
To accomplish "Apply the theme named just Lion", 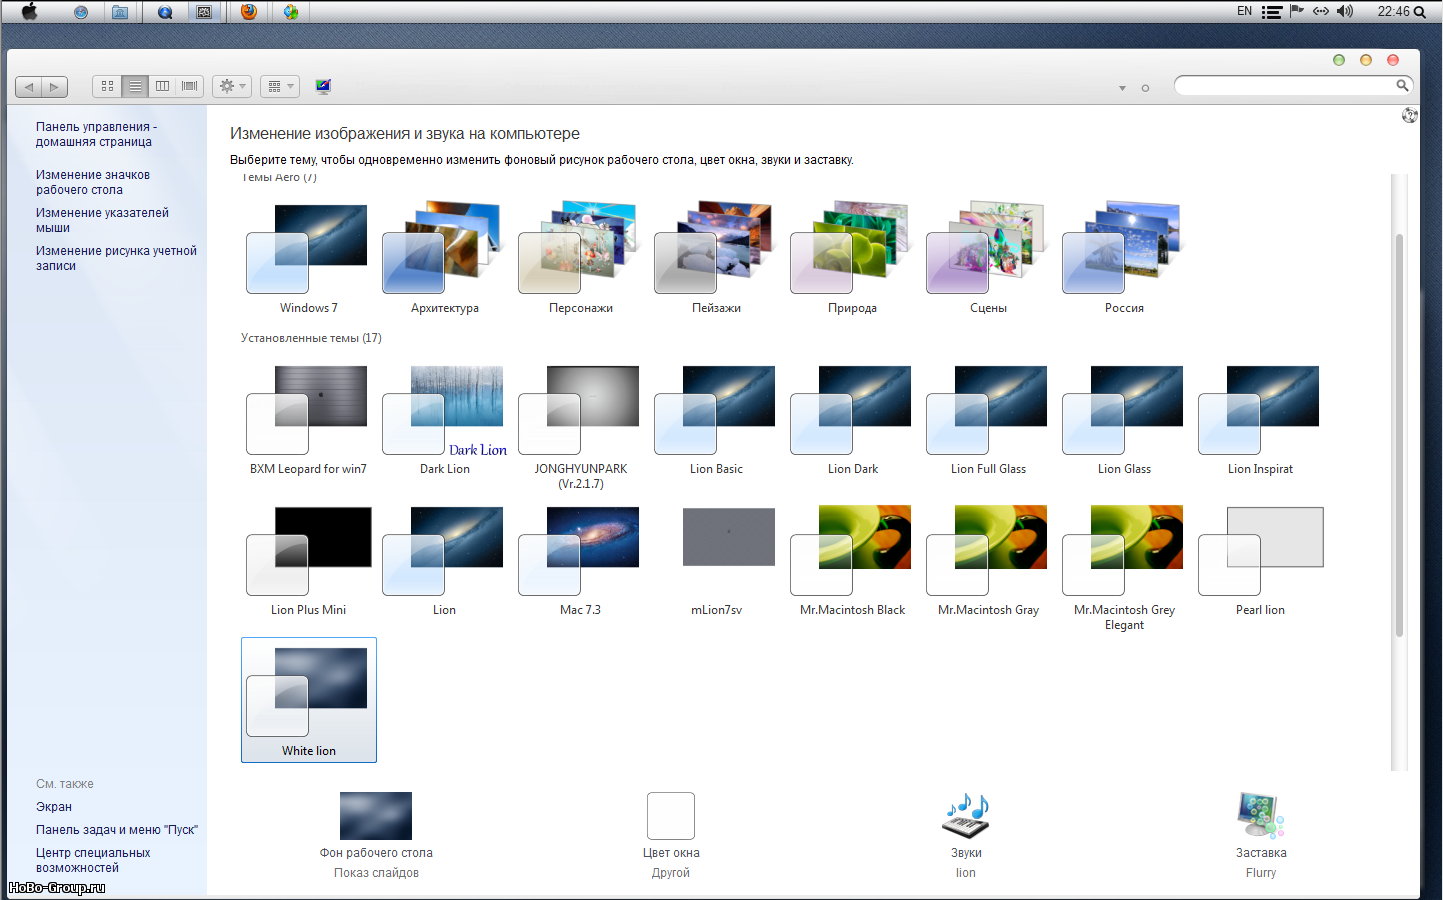I will tap(444, 561).
